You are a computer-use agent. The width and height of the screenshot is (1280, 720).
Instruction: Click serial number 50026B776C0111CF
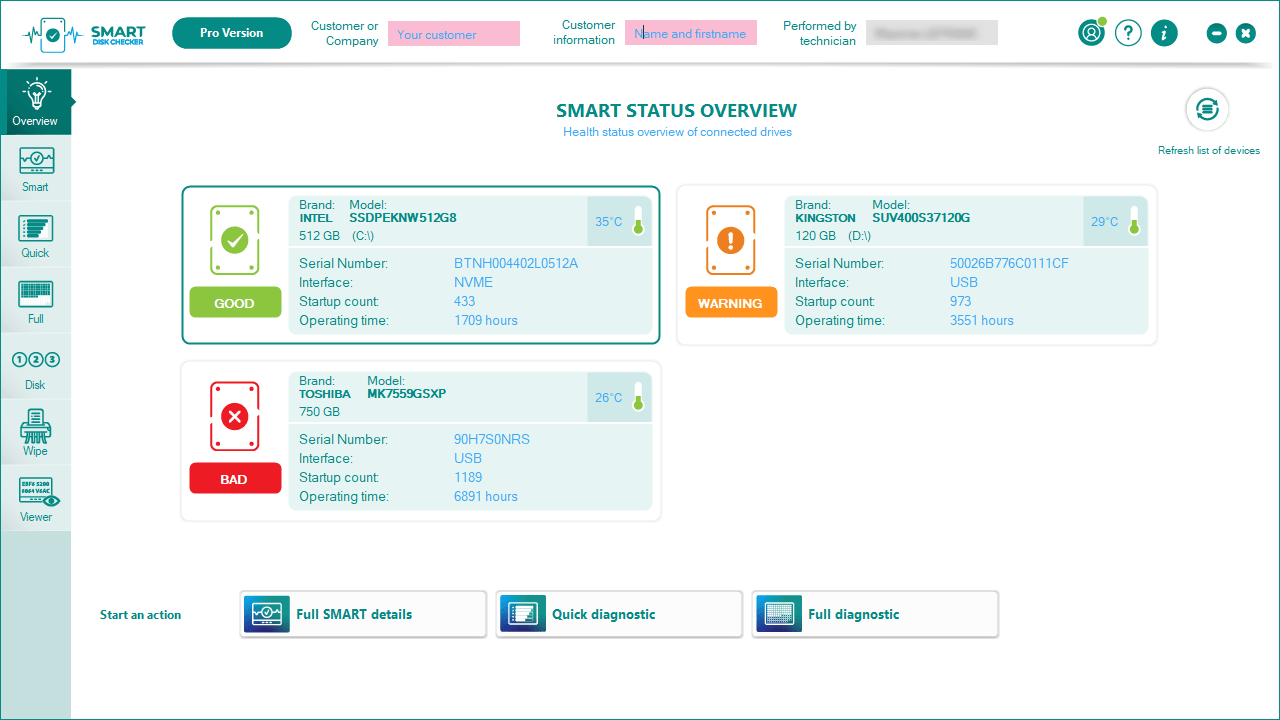[1009, 263]
